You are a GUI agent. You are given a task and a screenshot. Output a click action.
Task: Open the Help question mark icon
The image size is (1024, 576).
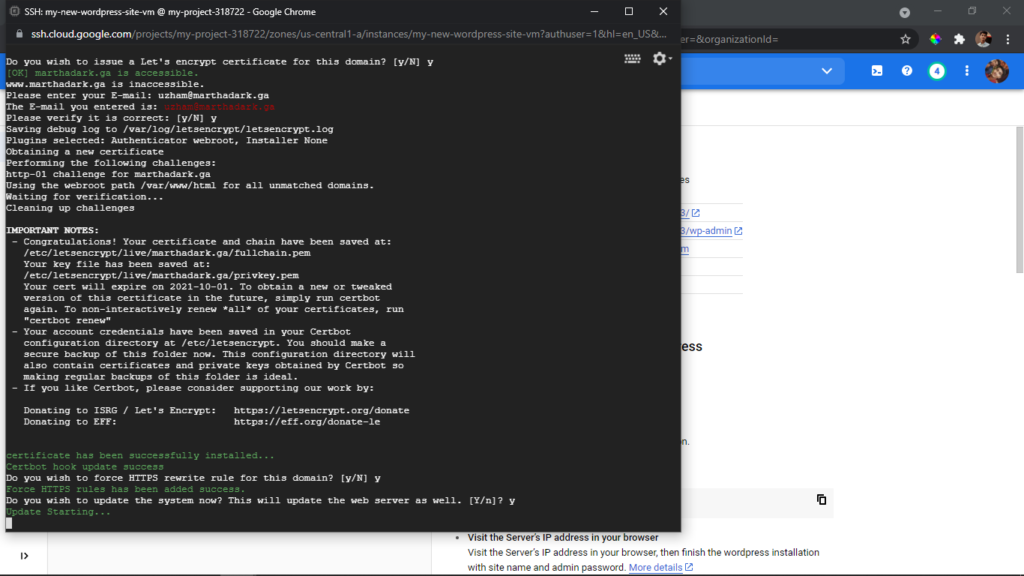point(907,71)
